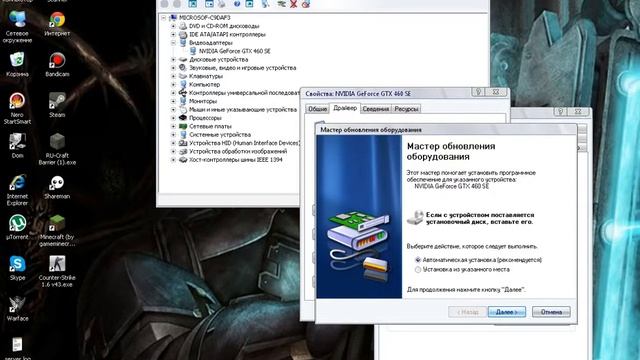This screenshot has height=360, width=640.
Task: Click the red X uninstall toolbar icon
Action: 293,4
